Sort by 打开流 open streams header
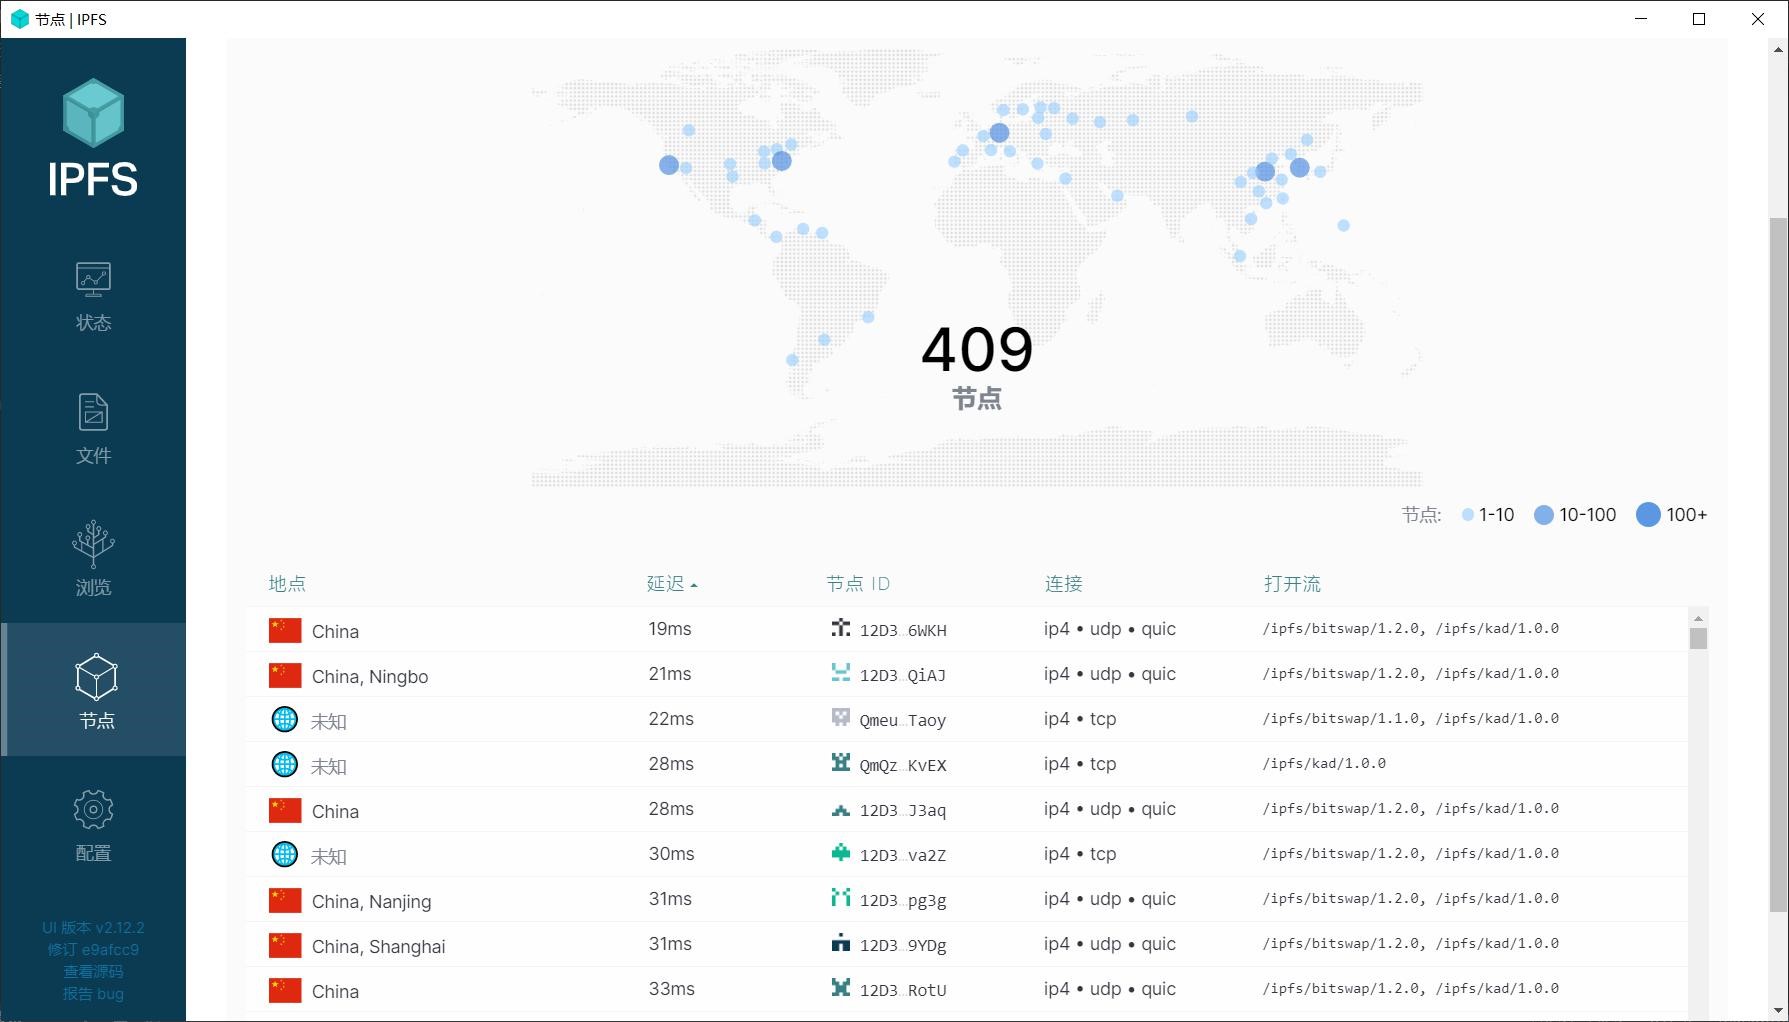 pos(1292,584)
